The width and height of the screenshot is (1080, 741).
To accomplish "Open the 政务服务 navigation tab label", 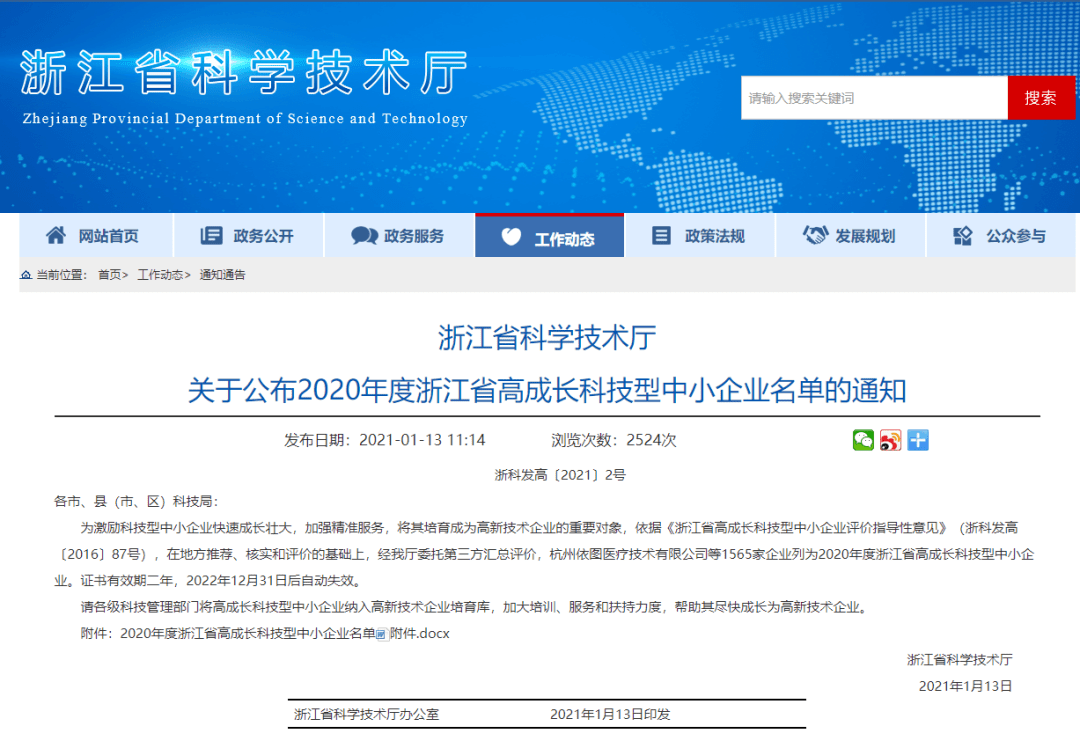I will 413,237.
